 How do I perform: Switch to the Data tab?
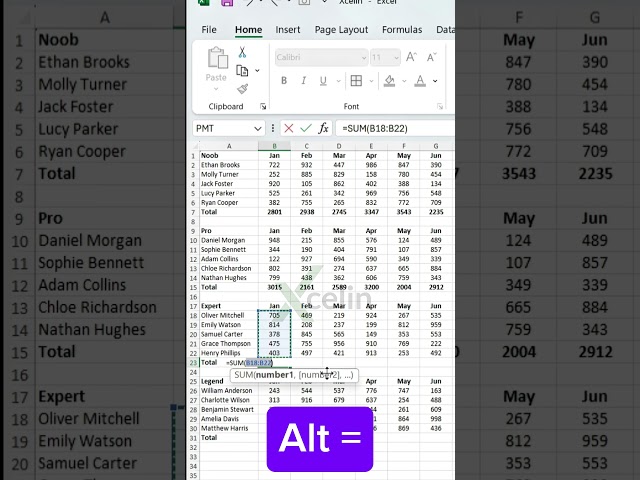[445, 30]
